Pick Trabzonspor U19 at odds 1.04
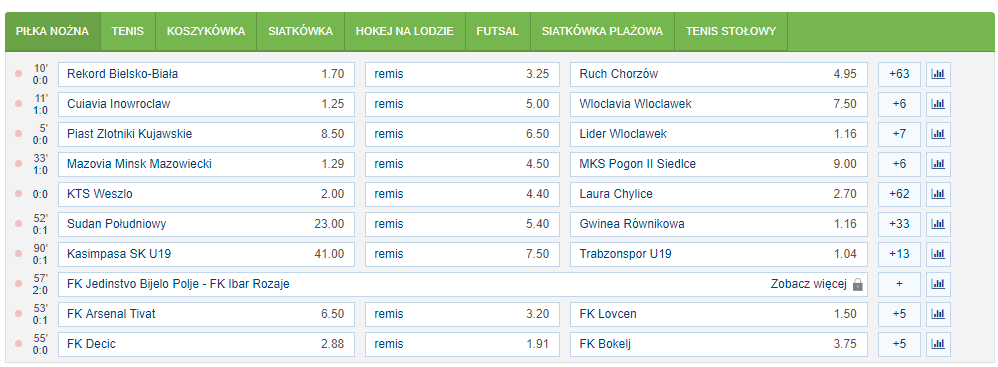Viewport: 998px width, 367px height. coord(719,254)
